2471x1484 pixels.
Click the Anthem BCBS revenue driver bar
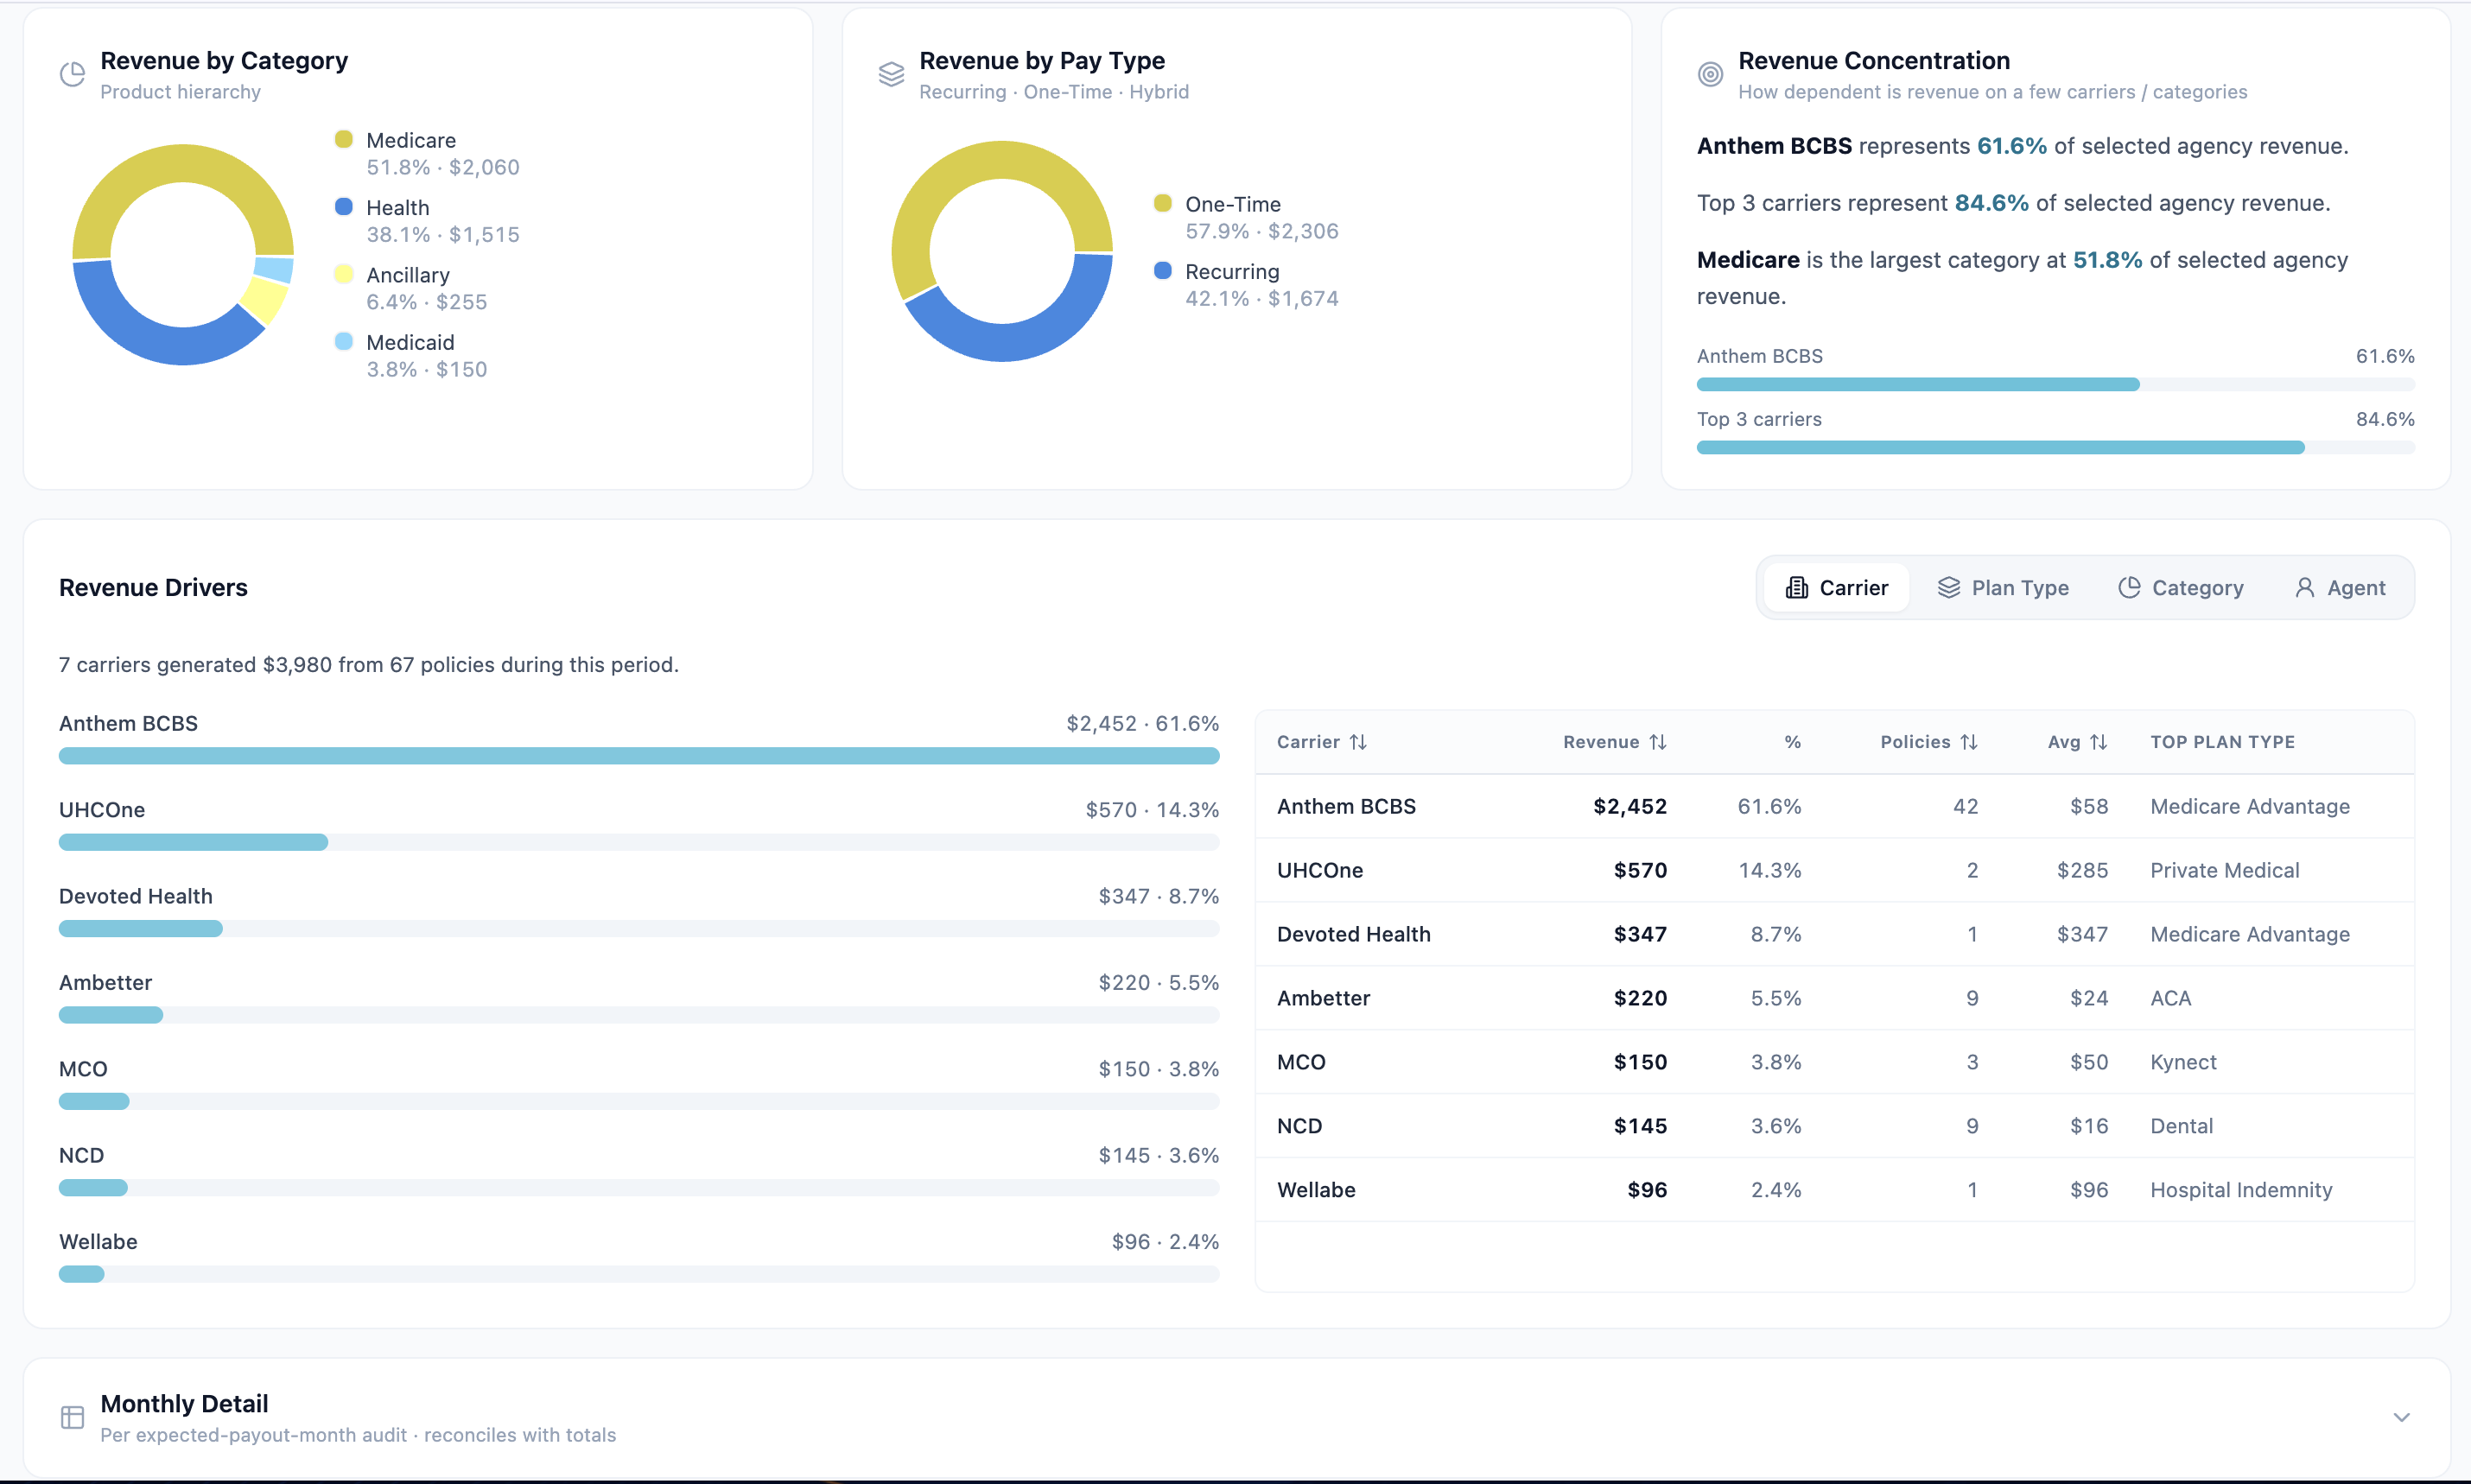click(639, 756)
